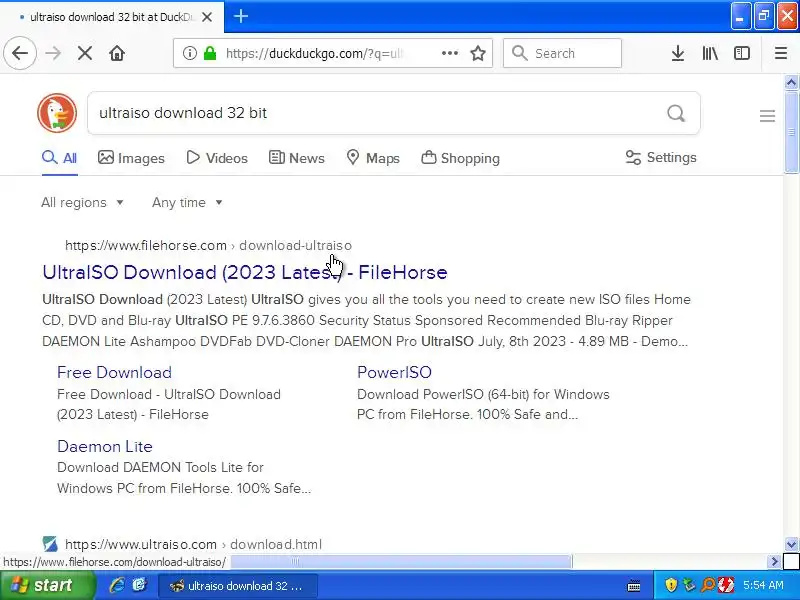Launch Internet Explorer from quick launch
The image size is (800, 600).
click(x=117, y=585)
